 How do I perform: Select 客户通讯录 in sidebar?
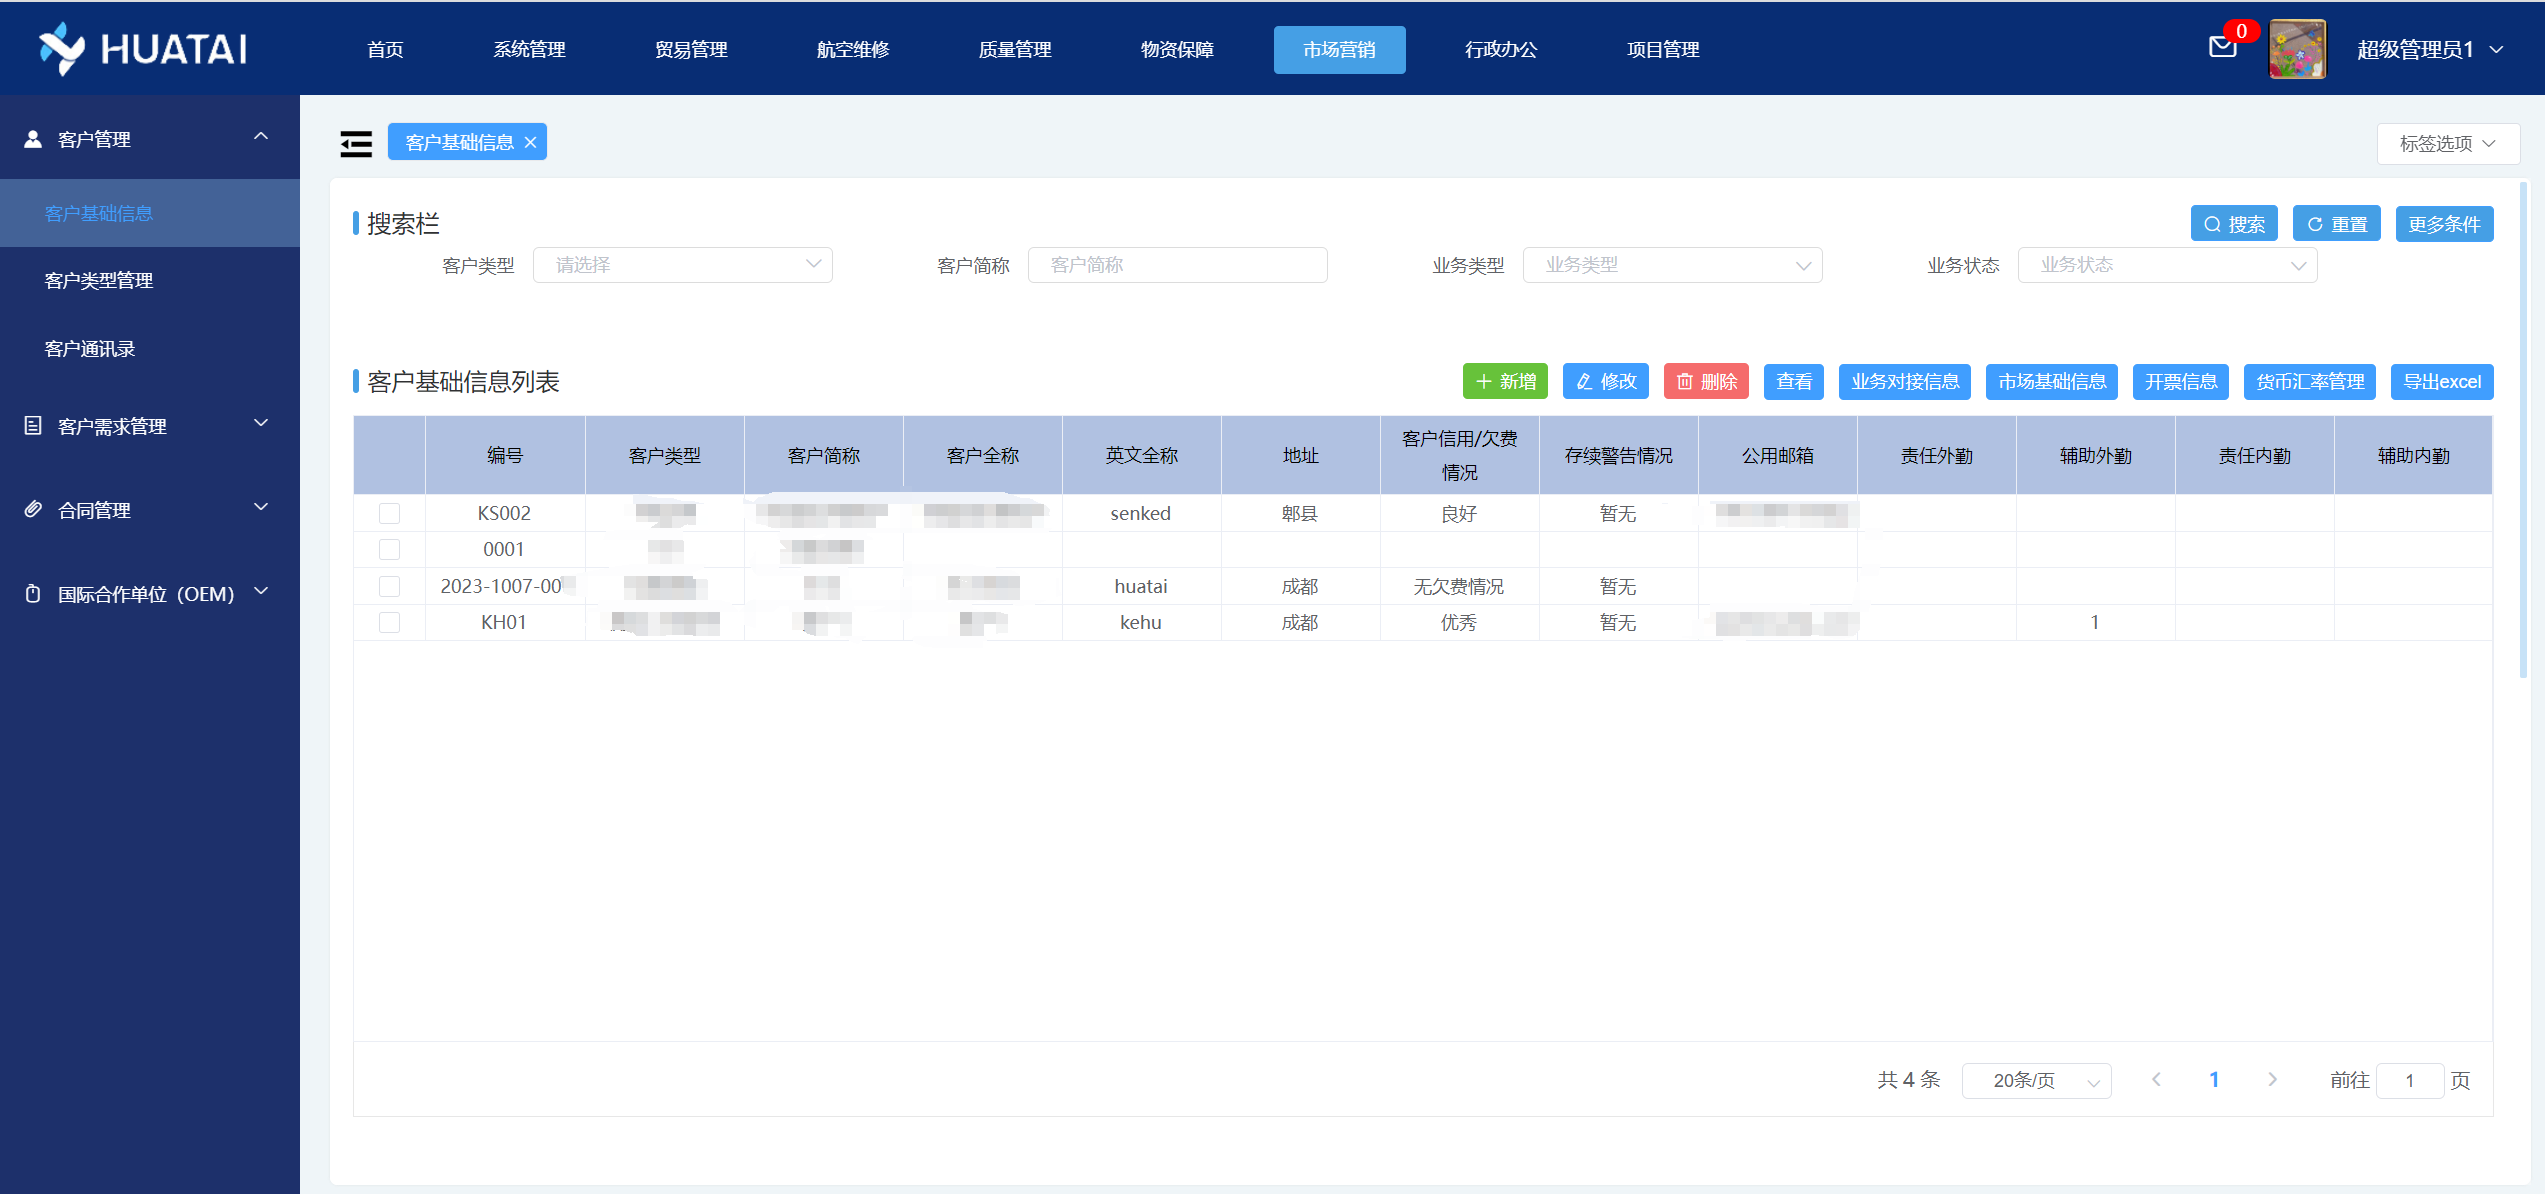tap(150, 349)
